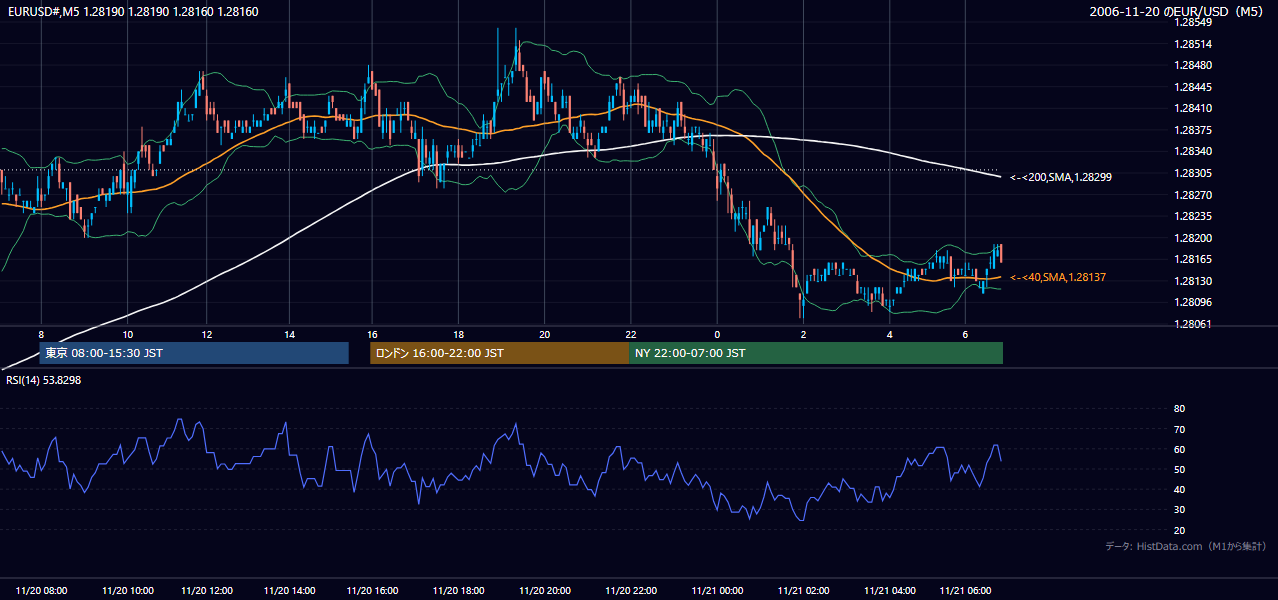Click RSI level 60 on the scale
Viewport: 1278px width, 600px height.
(x=1179, y=449)
